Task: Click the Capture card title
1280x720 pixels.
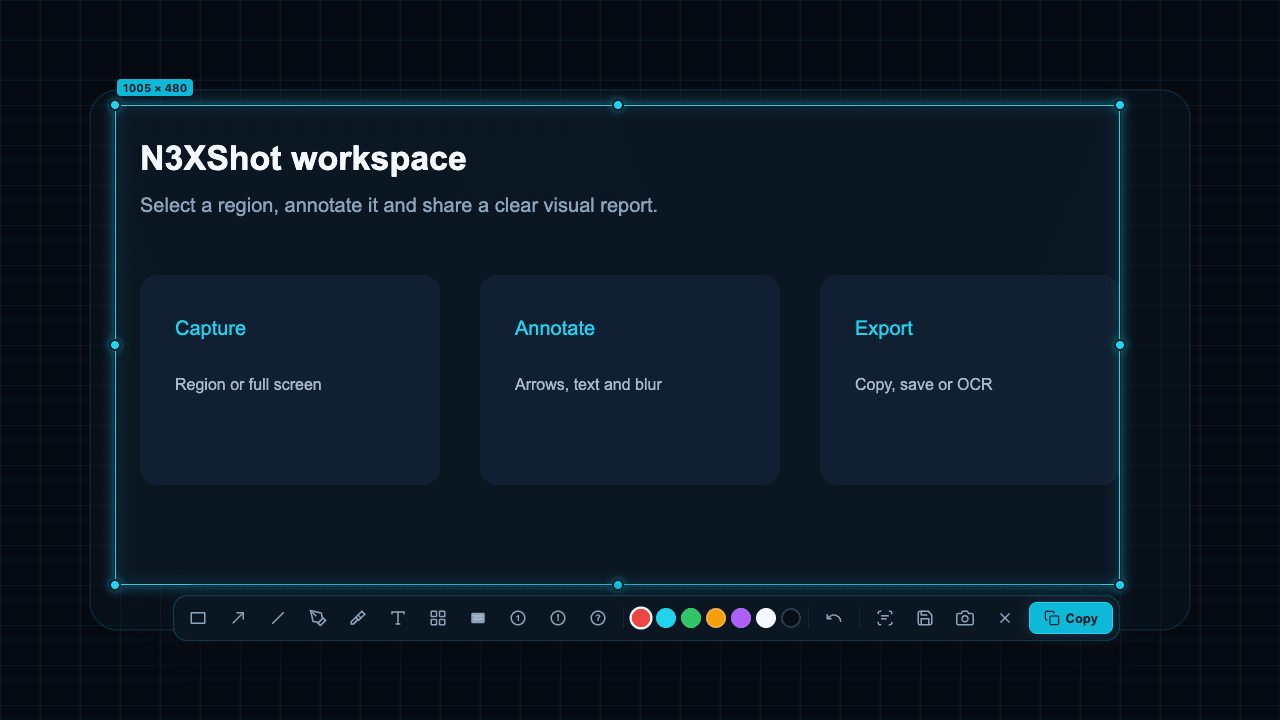Action: click(210, 328)
